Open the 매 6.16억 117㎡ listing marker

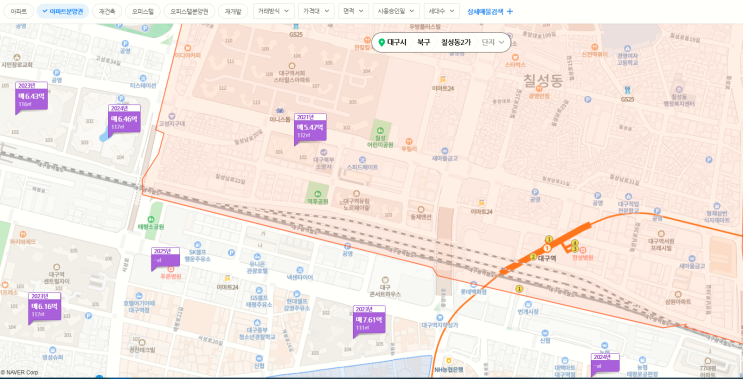pos(45,308)
